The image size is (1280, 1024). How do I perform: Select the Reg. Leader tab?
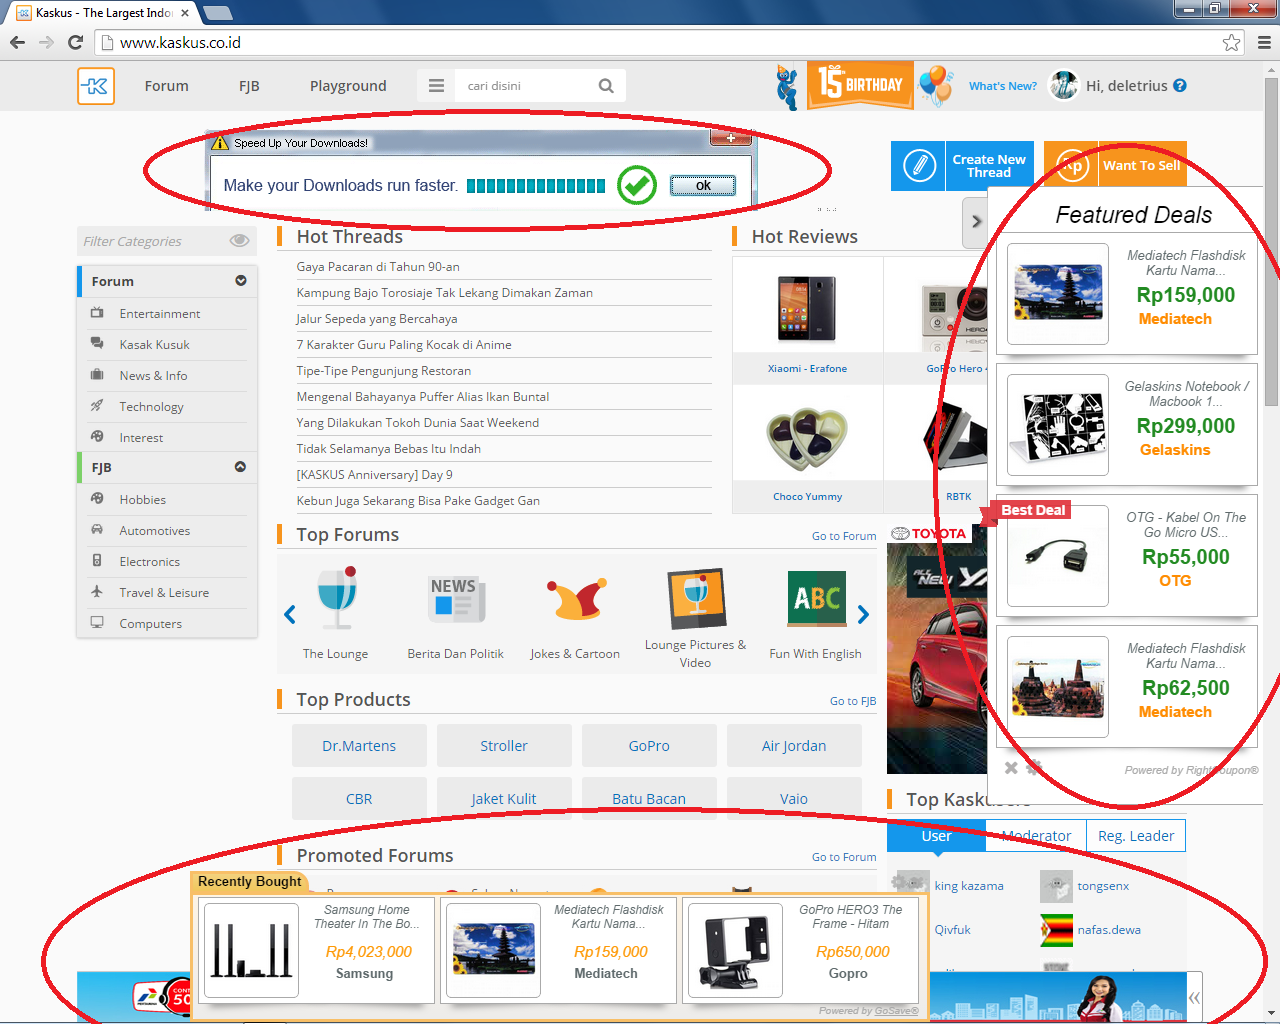(1136, 836)
